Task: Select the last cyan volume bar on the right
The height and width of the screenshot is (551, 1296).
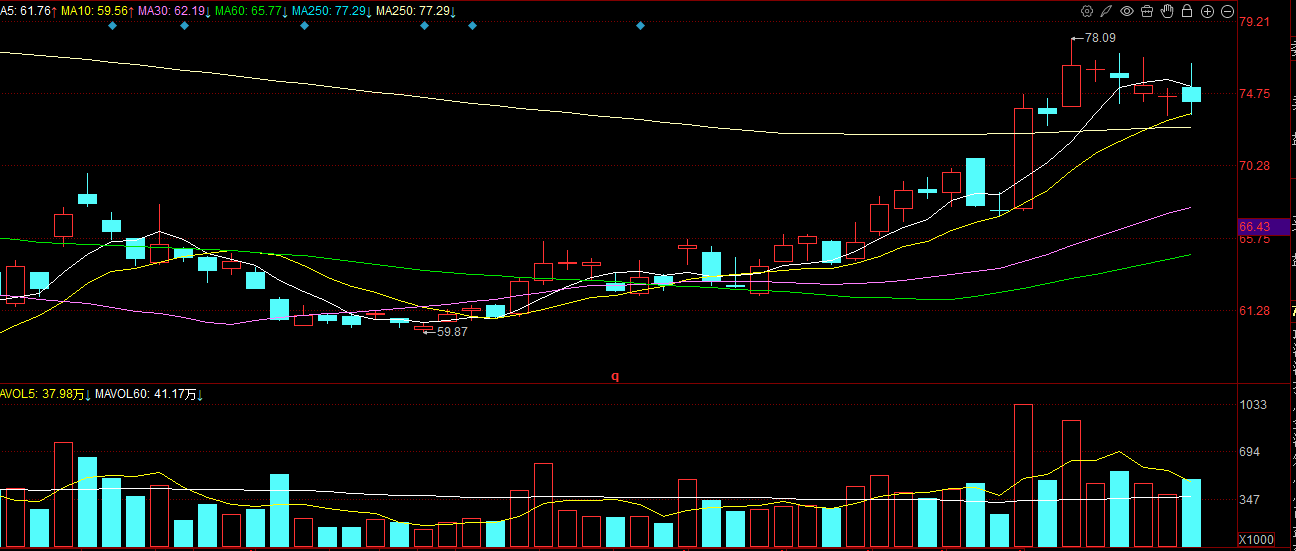Action: coord(1191,512)
